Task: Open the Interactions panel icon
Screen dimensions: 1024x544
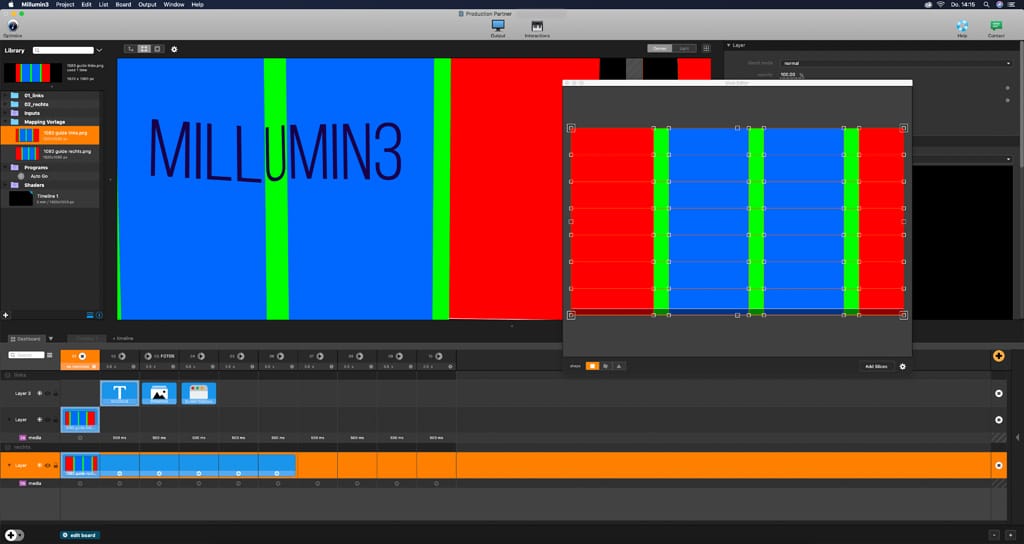Action: coord(537,26)
